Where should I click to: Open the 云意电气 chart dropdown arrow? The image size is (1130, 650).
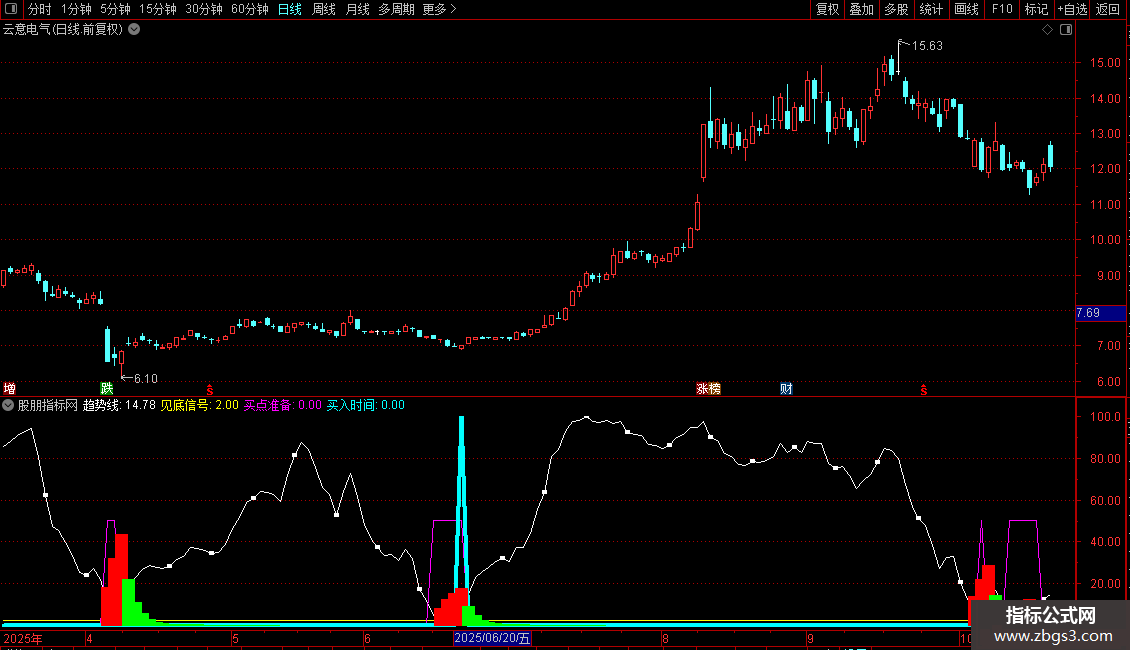(x=134, y=30)
